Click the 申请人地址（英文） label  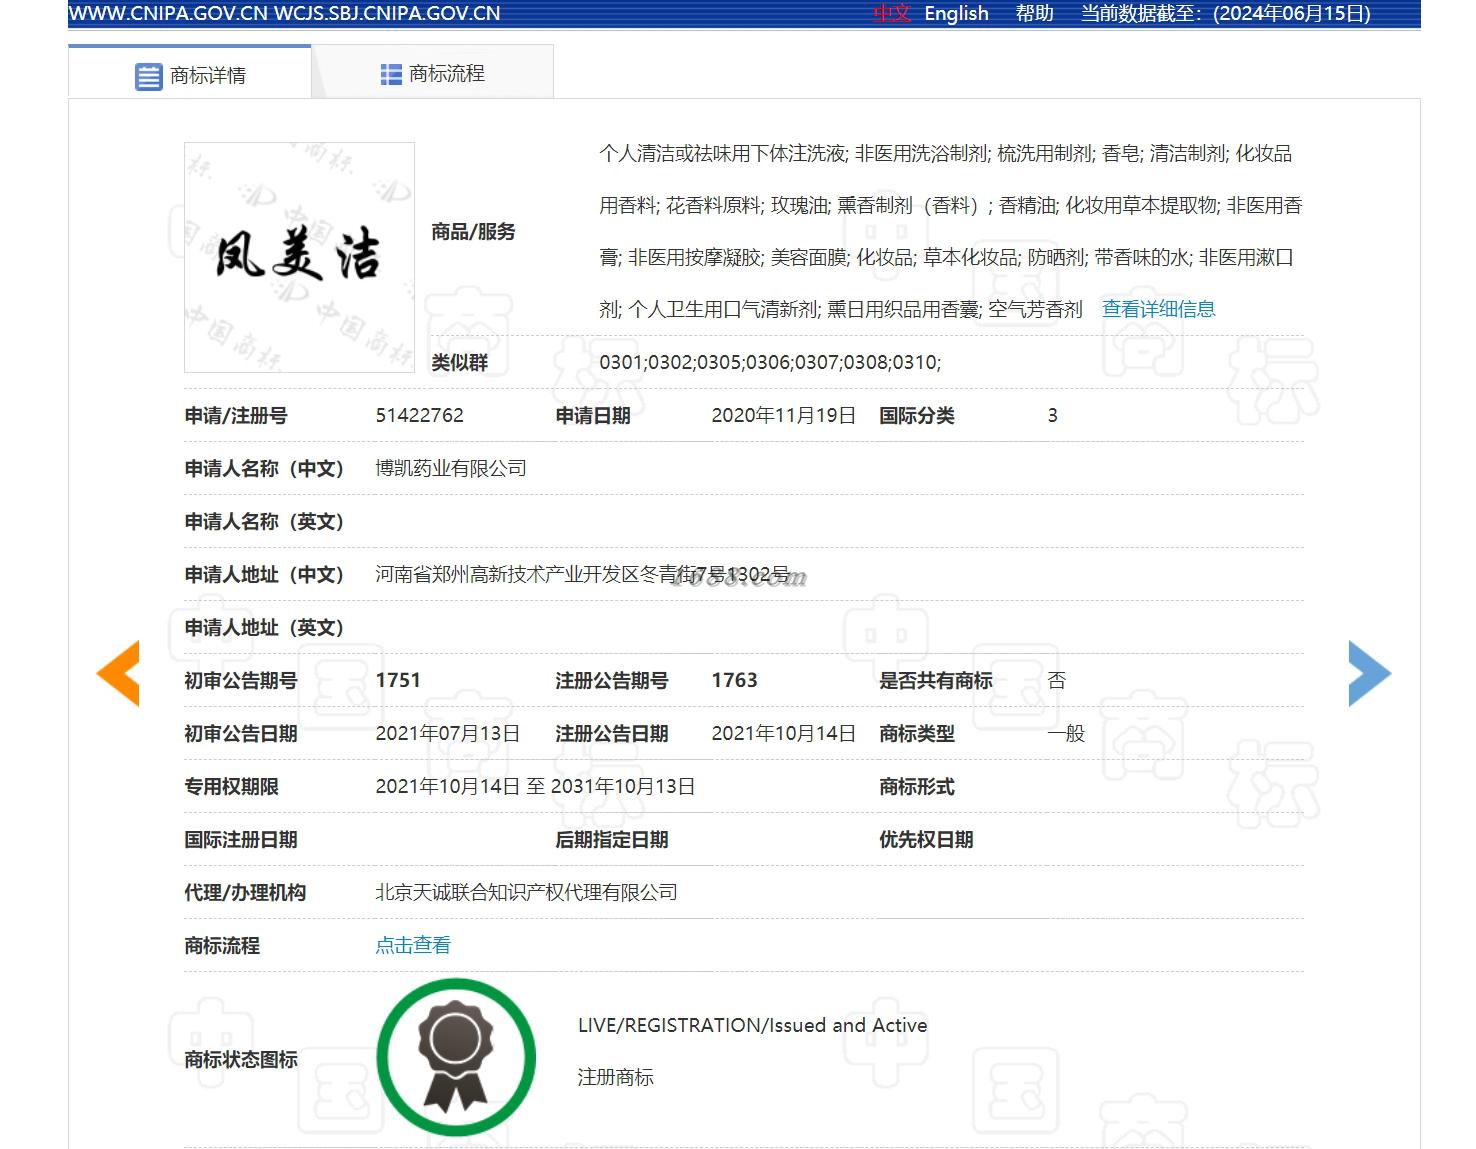pos(264,627)
